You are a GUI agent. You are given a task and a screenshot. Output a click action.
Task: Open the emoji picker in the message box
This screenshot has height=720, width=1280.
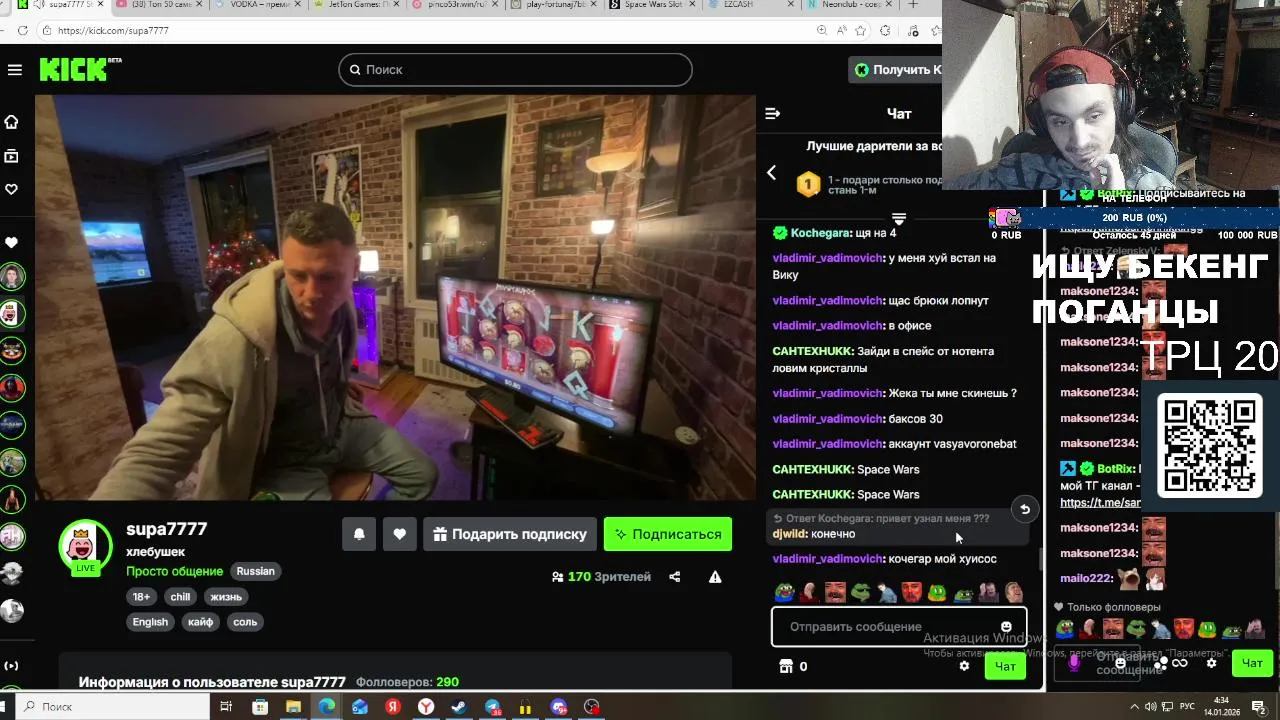(x=1006, y=627)
